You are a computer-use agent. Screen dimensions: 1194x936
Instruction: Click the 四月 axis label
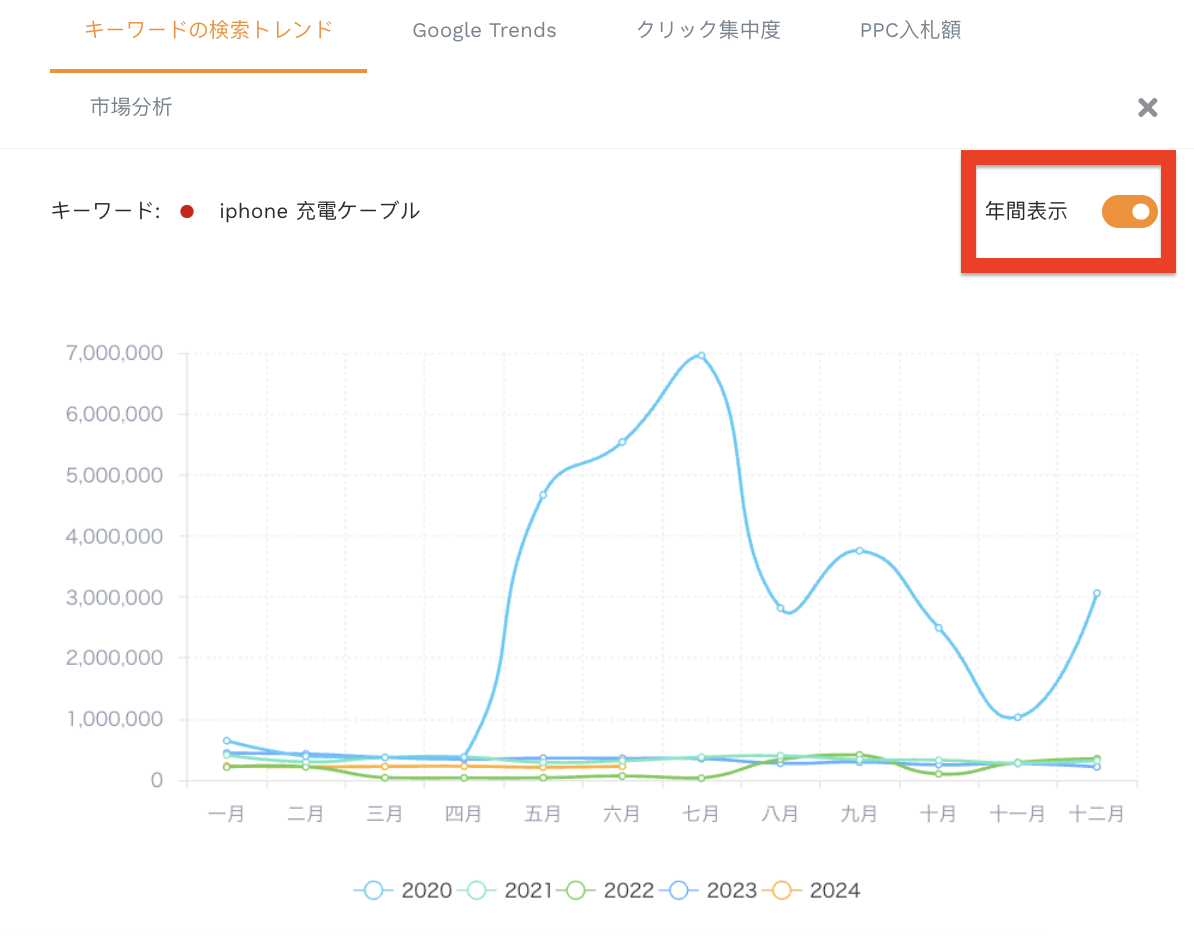[464, 814]
